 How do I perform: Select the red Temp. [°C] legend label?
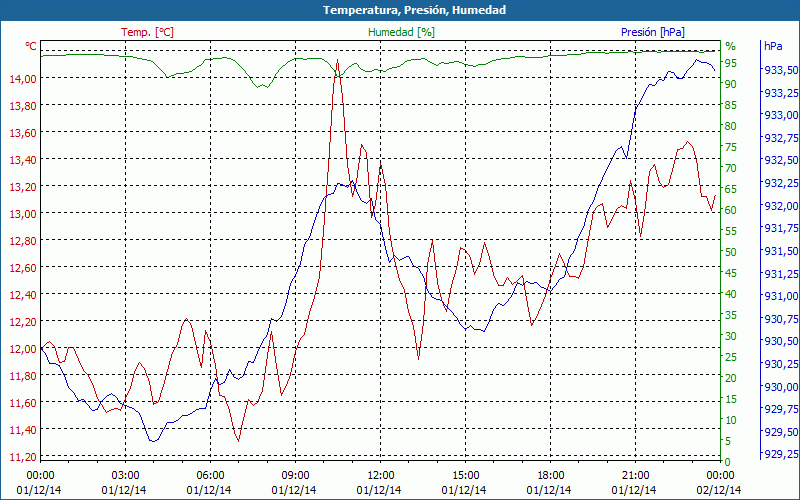pos(147,32)
